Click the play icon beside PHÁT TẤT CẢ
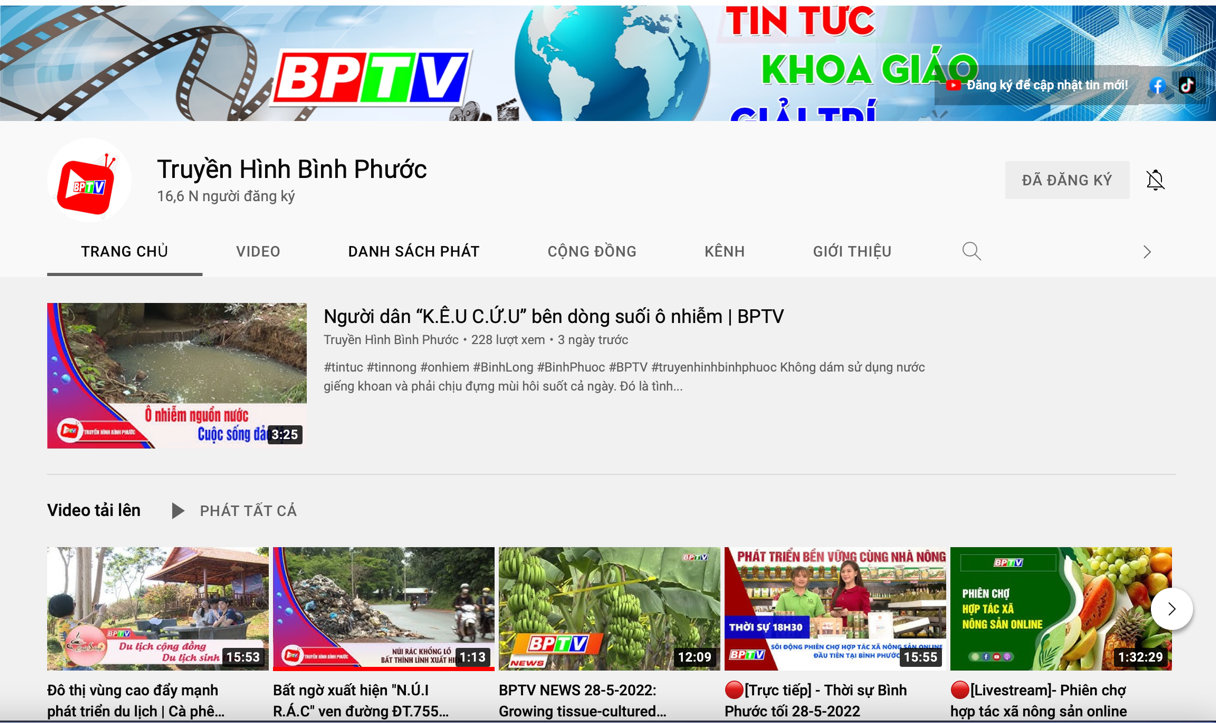Image resolution: width=1216 pixels, height=723 pixels. pyautogui.click(x=178, y=511)
